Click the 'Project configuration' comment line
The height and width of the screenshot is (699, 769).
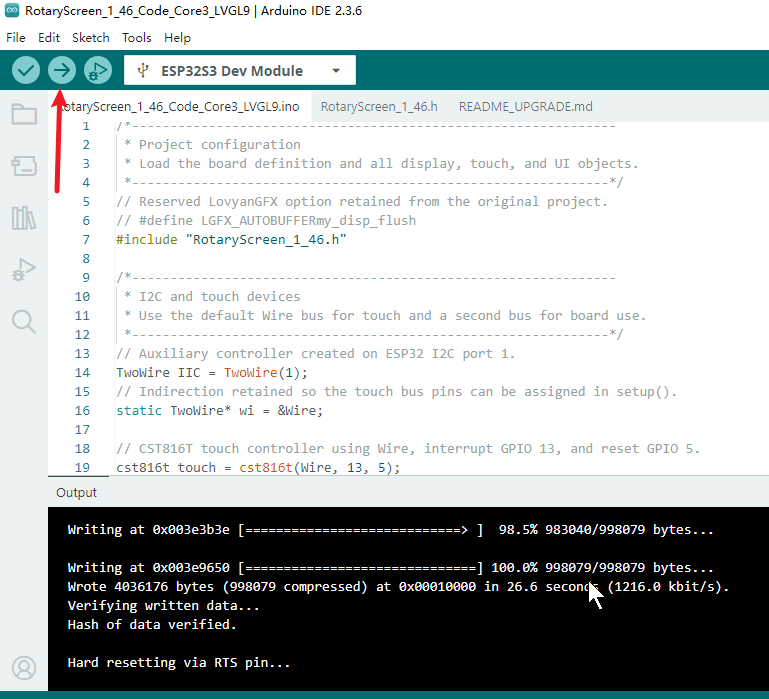(212, 145)
